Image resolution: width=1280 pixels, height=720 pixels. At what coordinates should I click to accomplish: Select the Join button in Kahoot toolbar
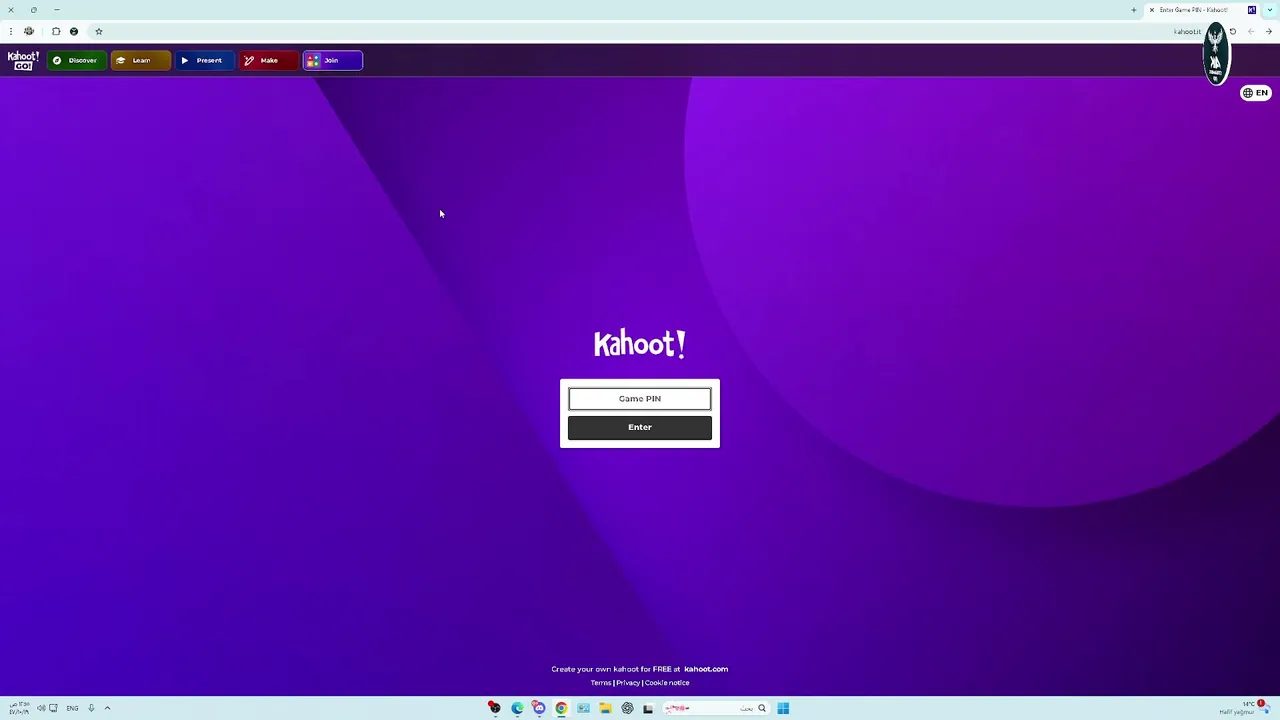click(332, 60)
